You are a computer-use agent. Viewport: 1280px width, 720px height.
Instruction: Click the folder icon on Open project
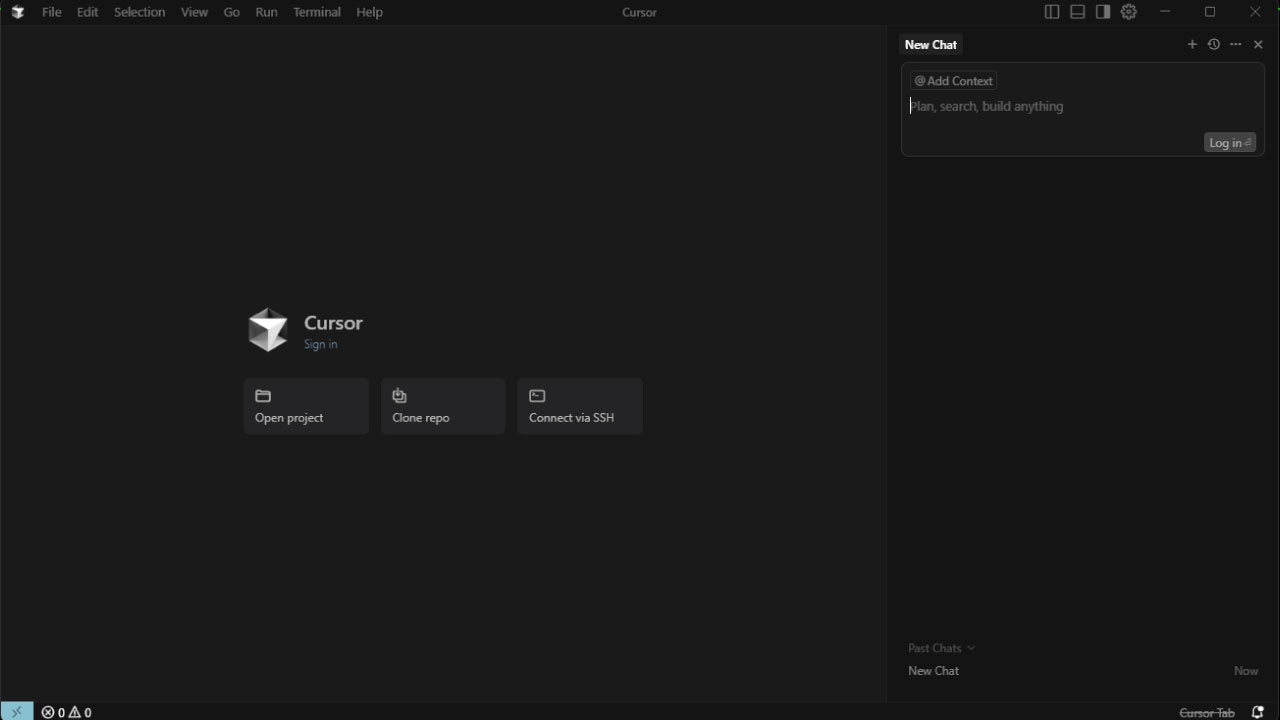coord(263,396)
